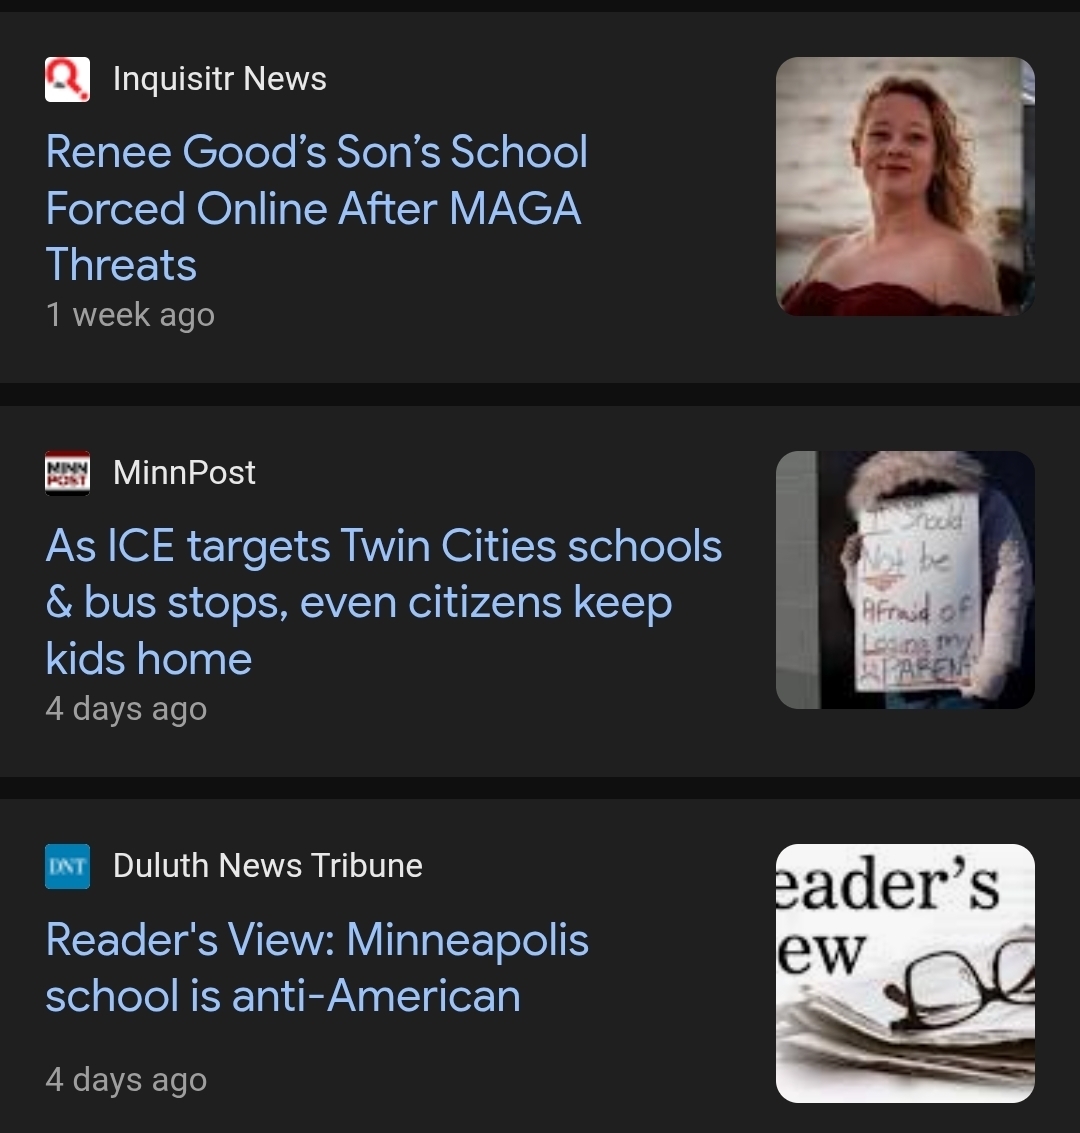Tap "kids home" line of the MinnPost headline
The image size is (1080, 1133).
(149, 659)
